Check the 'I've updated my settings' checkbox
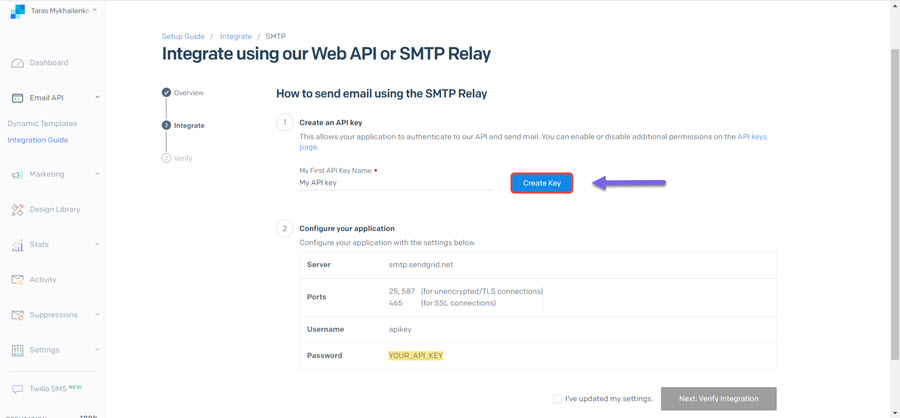This screenshot has width=900, height=418. 557,399
